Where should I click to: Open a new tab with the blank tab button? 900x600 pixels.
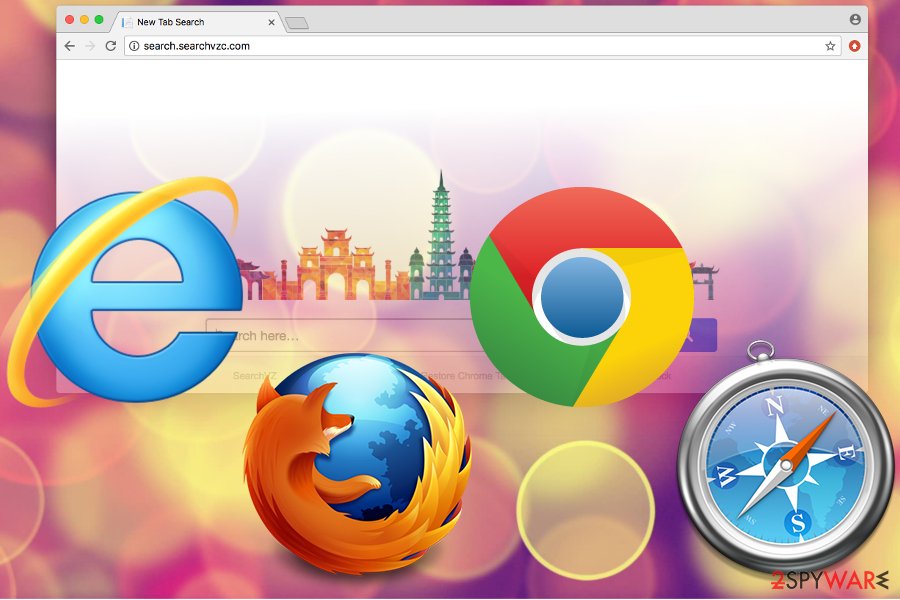coord(297,23)
